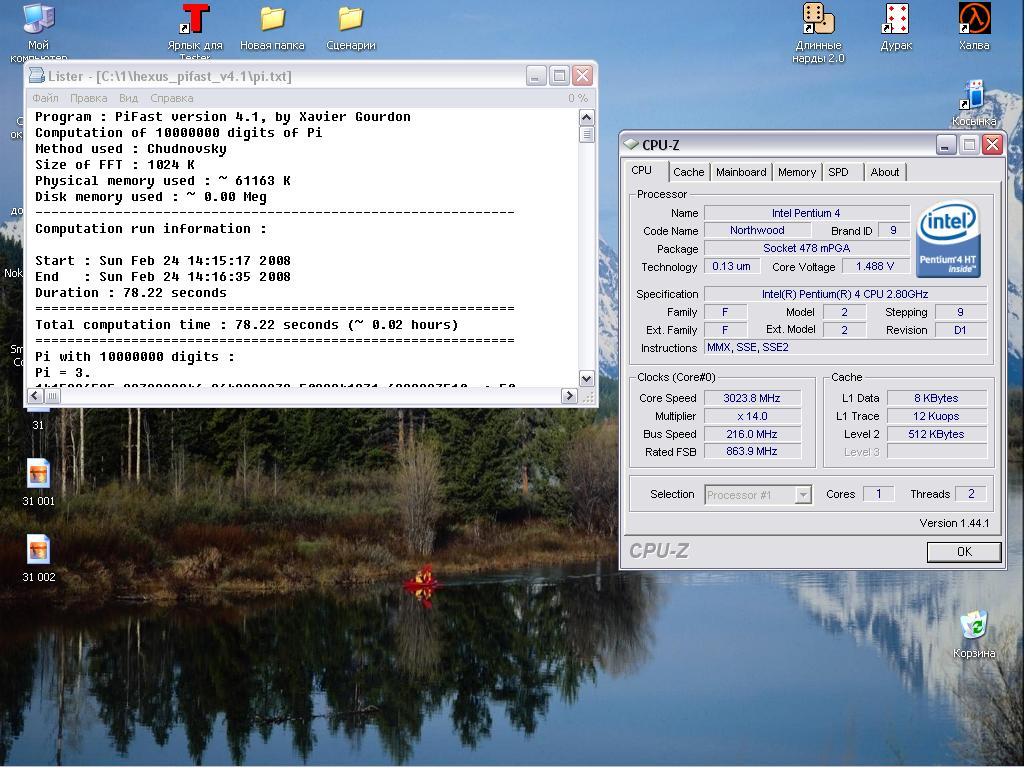This screenshot has height=768, width=1025.
Task: Click the Package value Socket 478 mPGA
Action: pos(807,248)
